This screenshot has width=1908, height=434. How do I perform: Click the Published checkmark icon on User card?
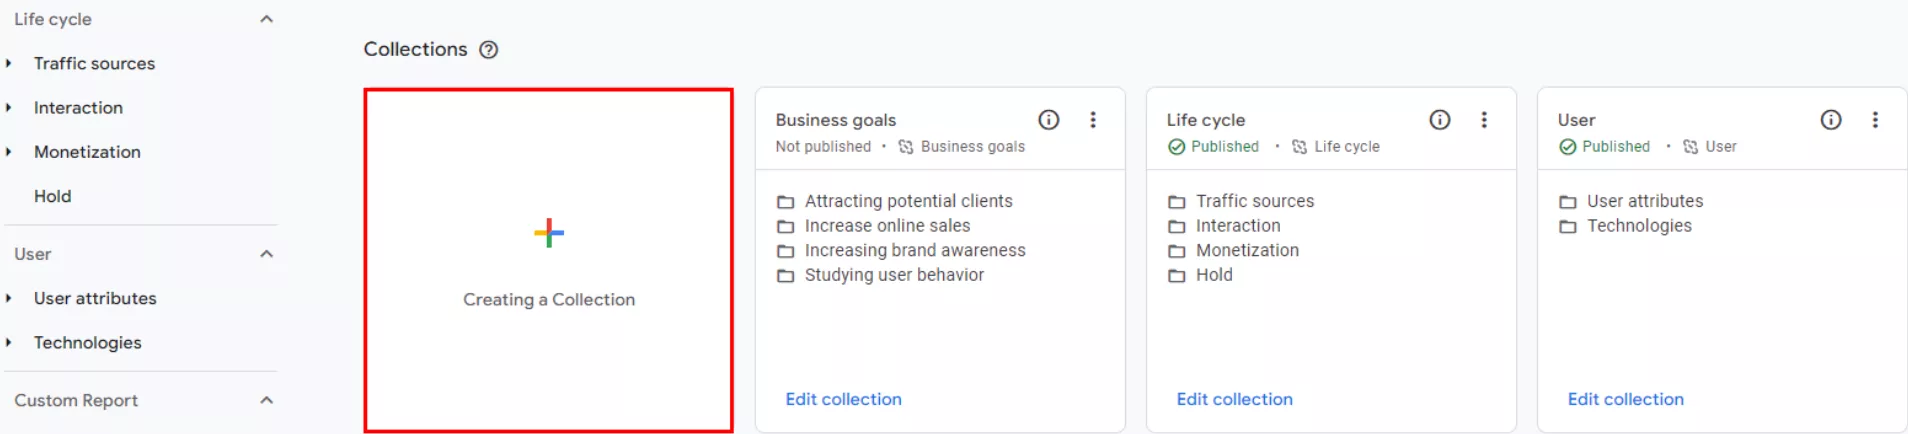[1567, 147]
